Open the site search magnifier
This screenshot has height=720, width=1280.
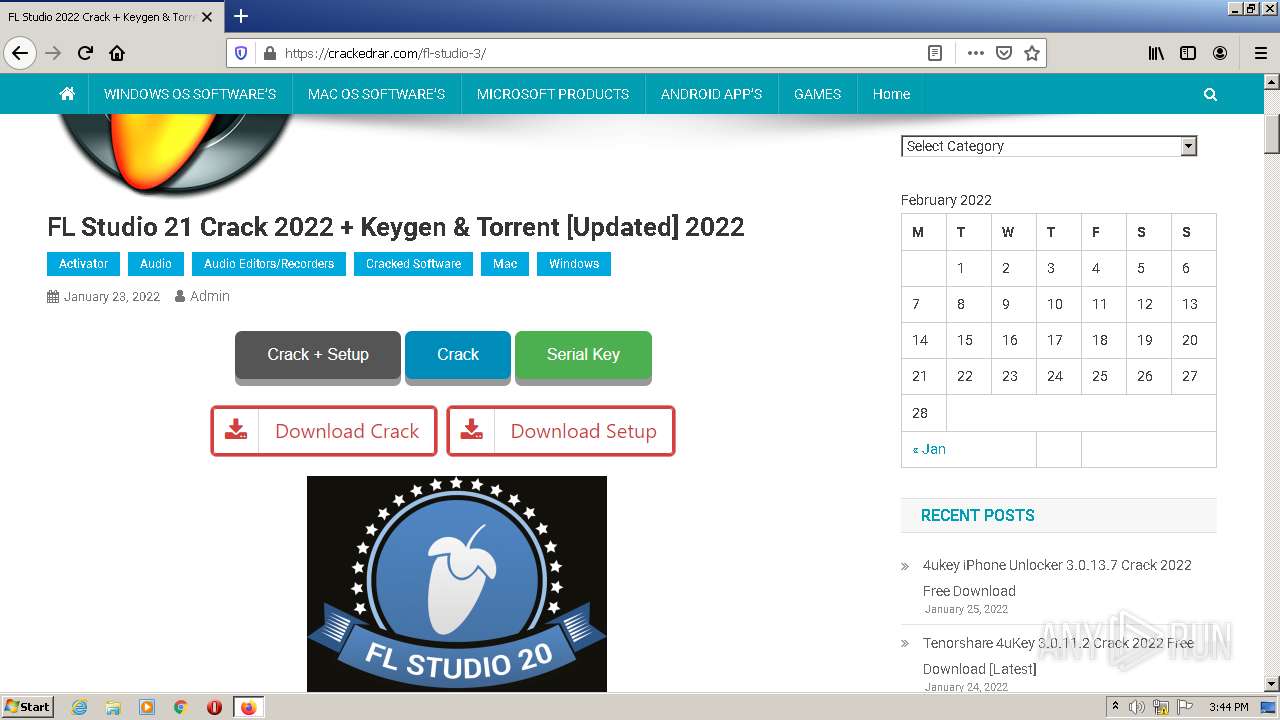(x=1210, y=94)
